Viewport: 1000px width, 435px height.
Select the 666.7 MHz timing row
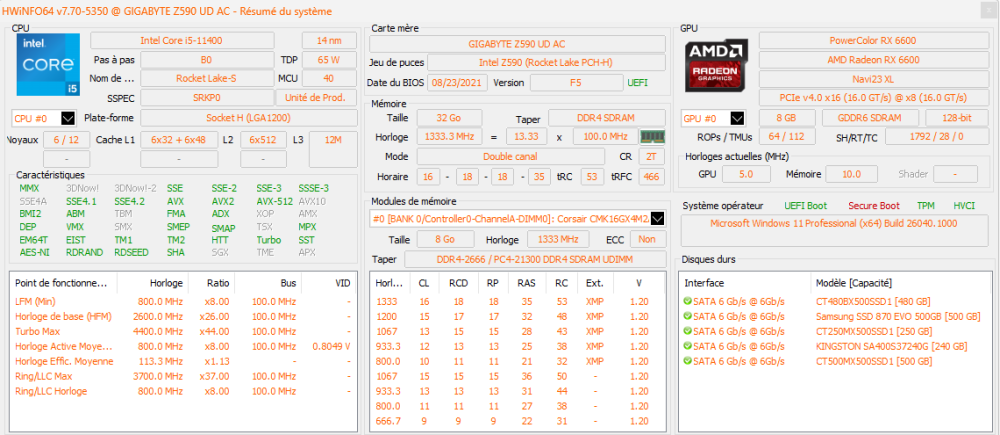pos(519,421)
